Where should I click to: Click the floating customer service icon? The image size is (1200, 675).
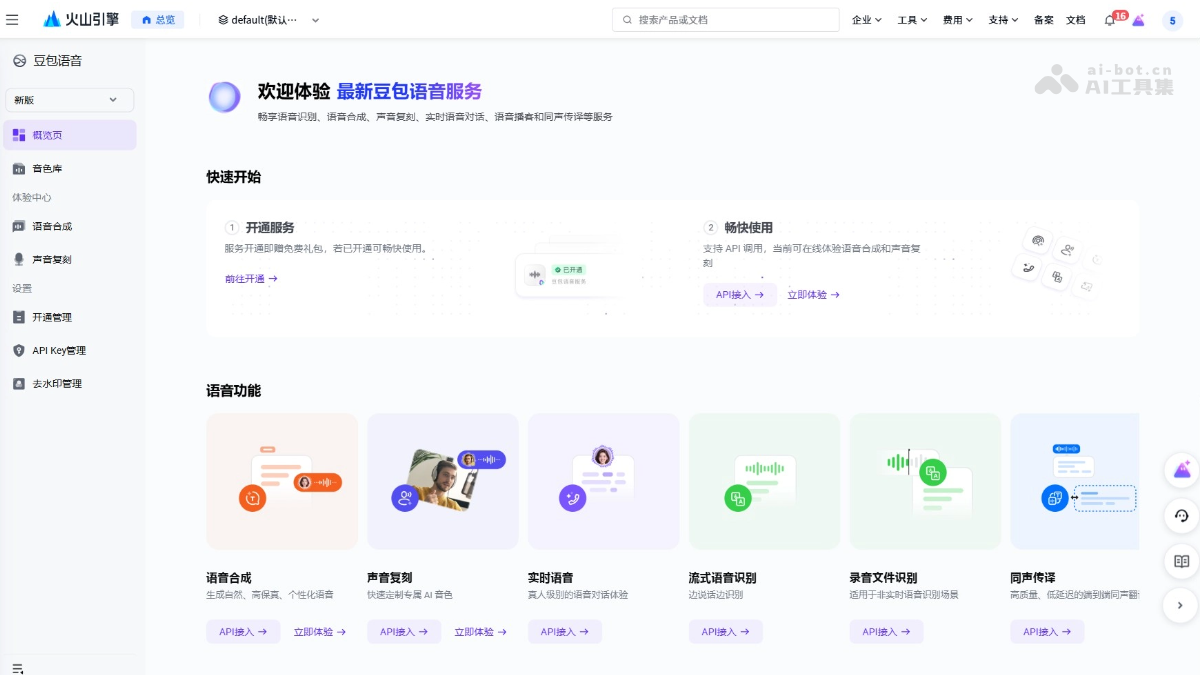point(1181,516)
